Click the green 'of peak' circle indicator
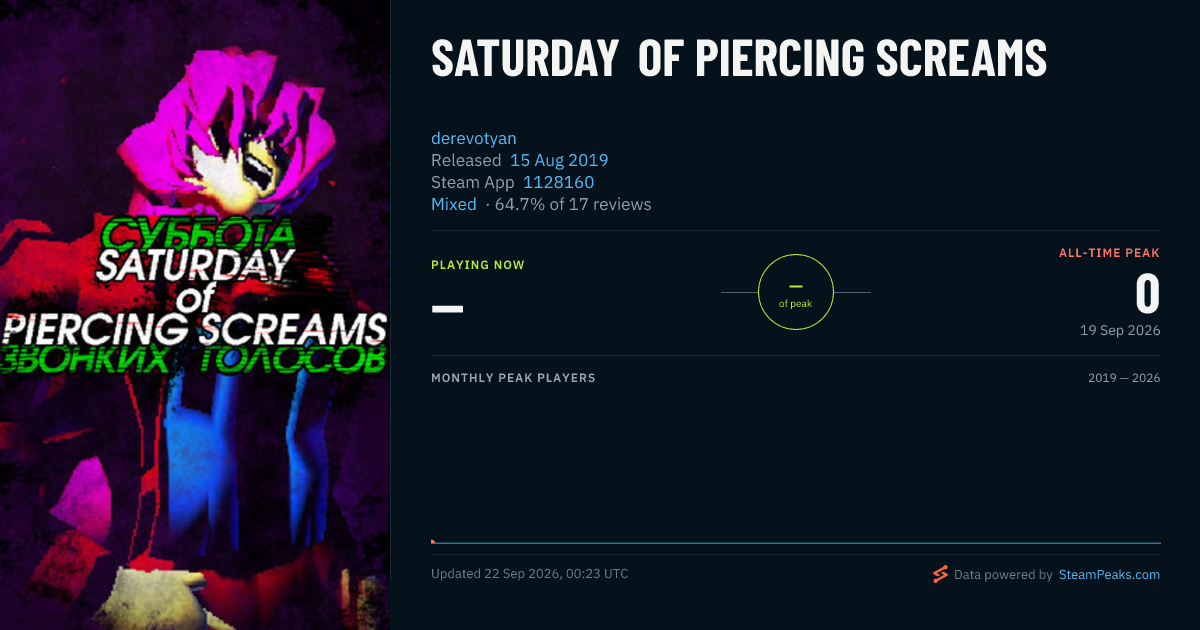The height and width of the screenshot is (630, 1200). [796, 292]
